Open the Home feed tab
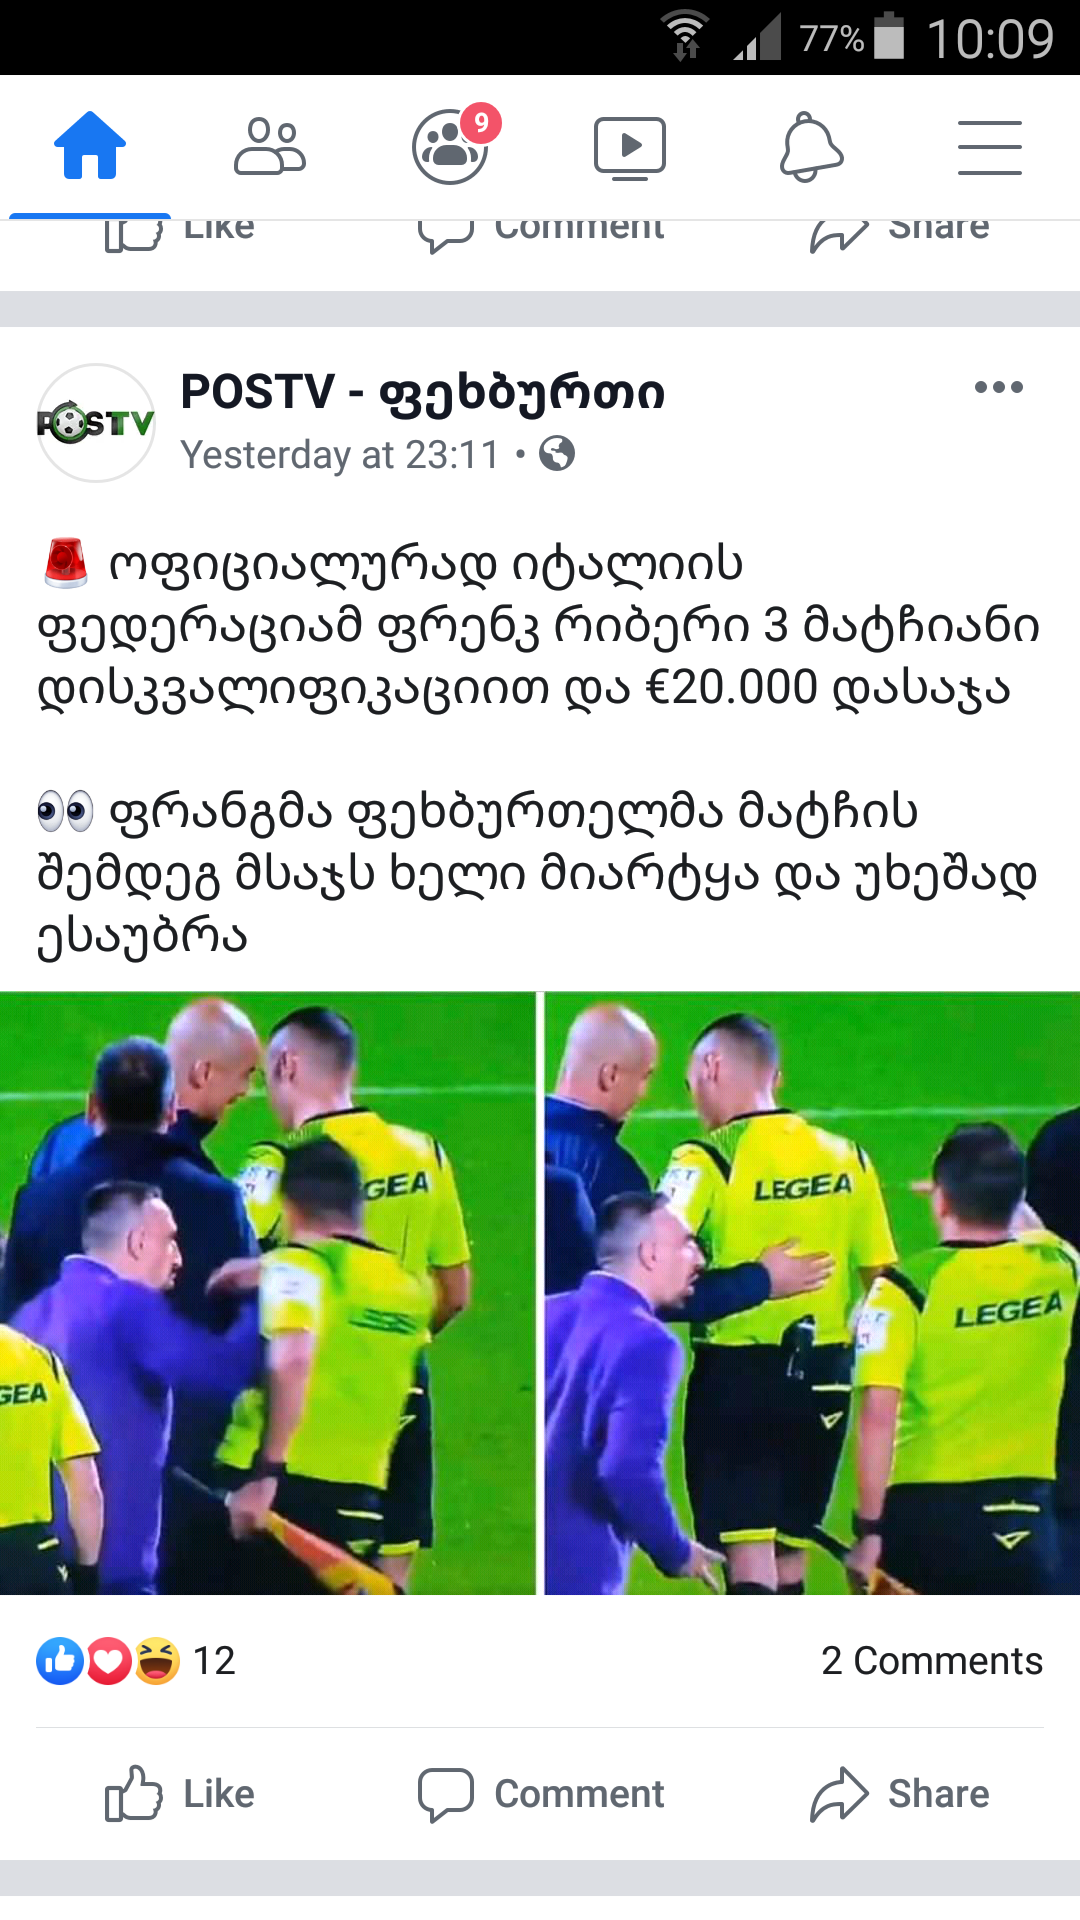 [x=90, y=146]
